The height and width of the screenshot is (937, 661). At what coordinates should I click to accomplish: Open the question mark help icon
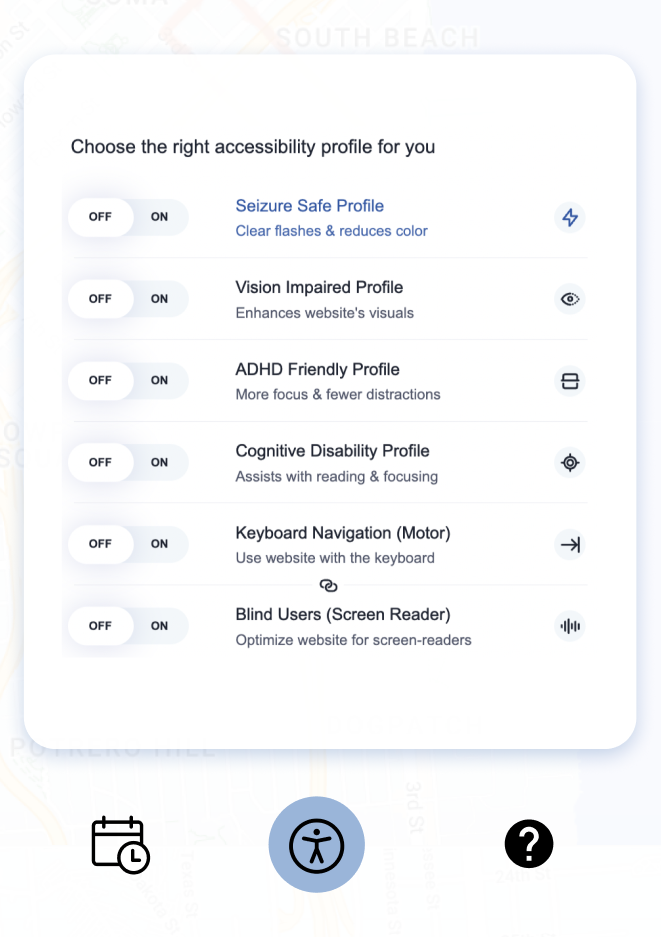pos(529,844)
